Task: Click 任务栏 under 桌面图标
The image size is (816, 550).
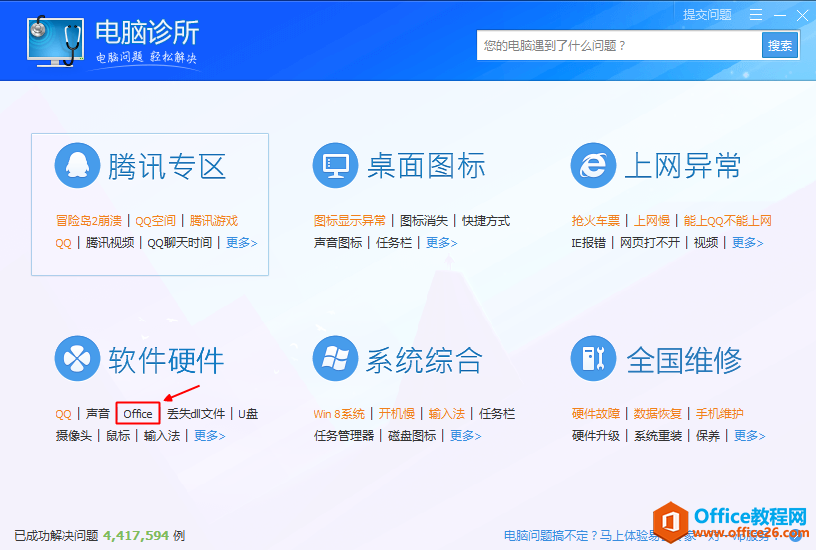Action: click(x=394, y=242)
